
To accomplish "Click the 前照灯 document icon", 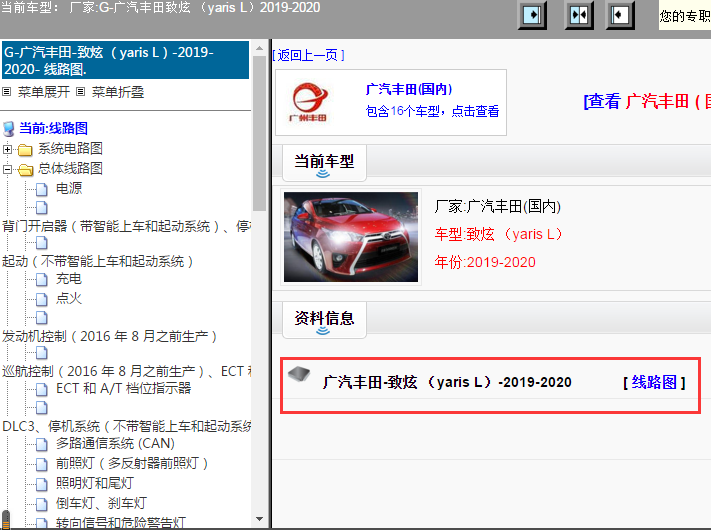I will tap(41, 464).
